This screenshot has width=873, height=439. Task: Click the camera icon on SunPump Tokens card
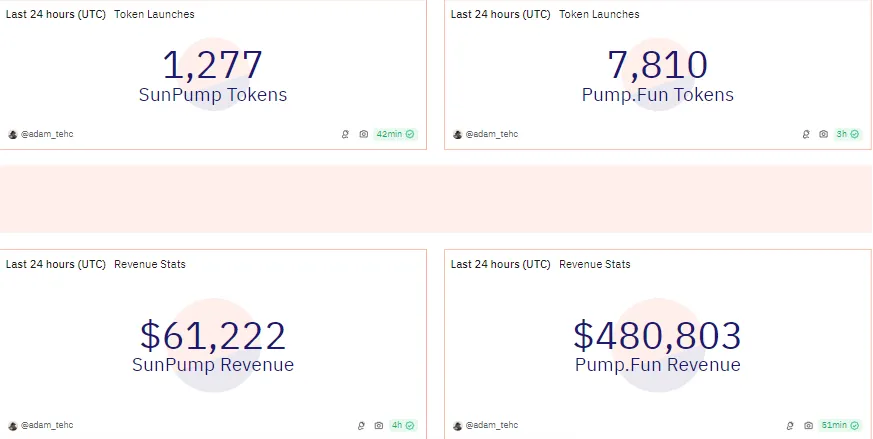click(364, 134)
